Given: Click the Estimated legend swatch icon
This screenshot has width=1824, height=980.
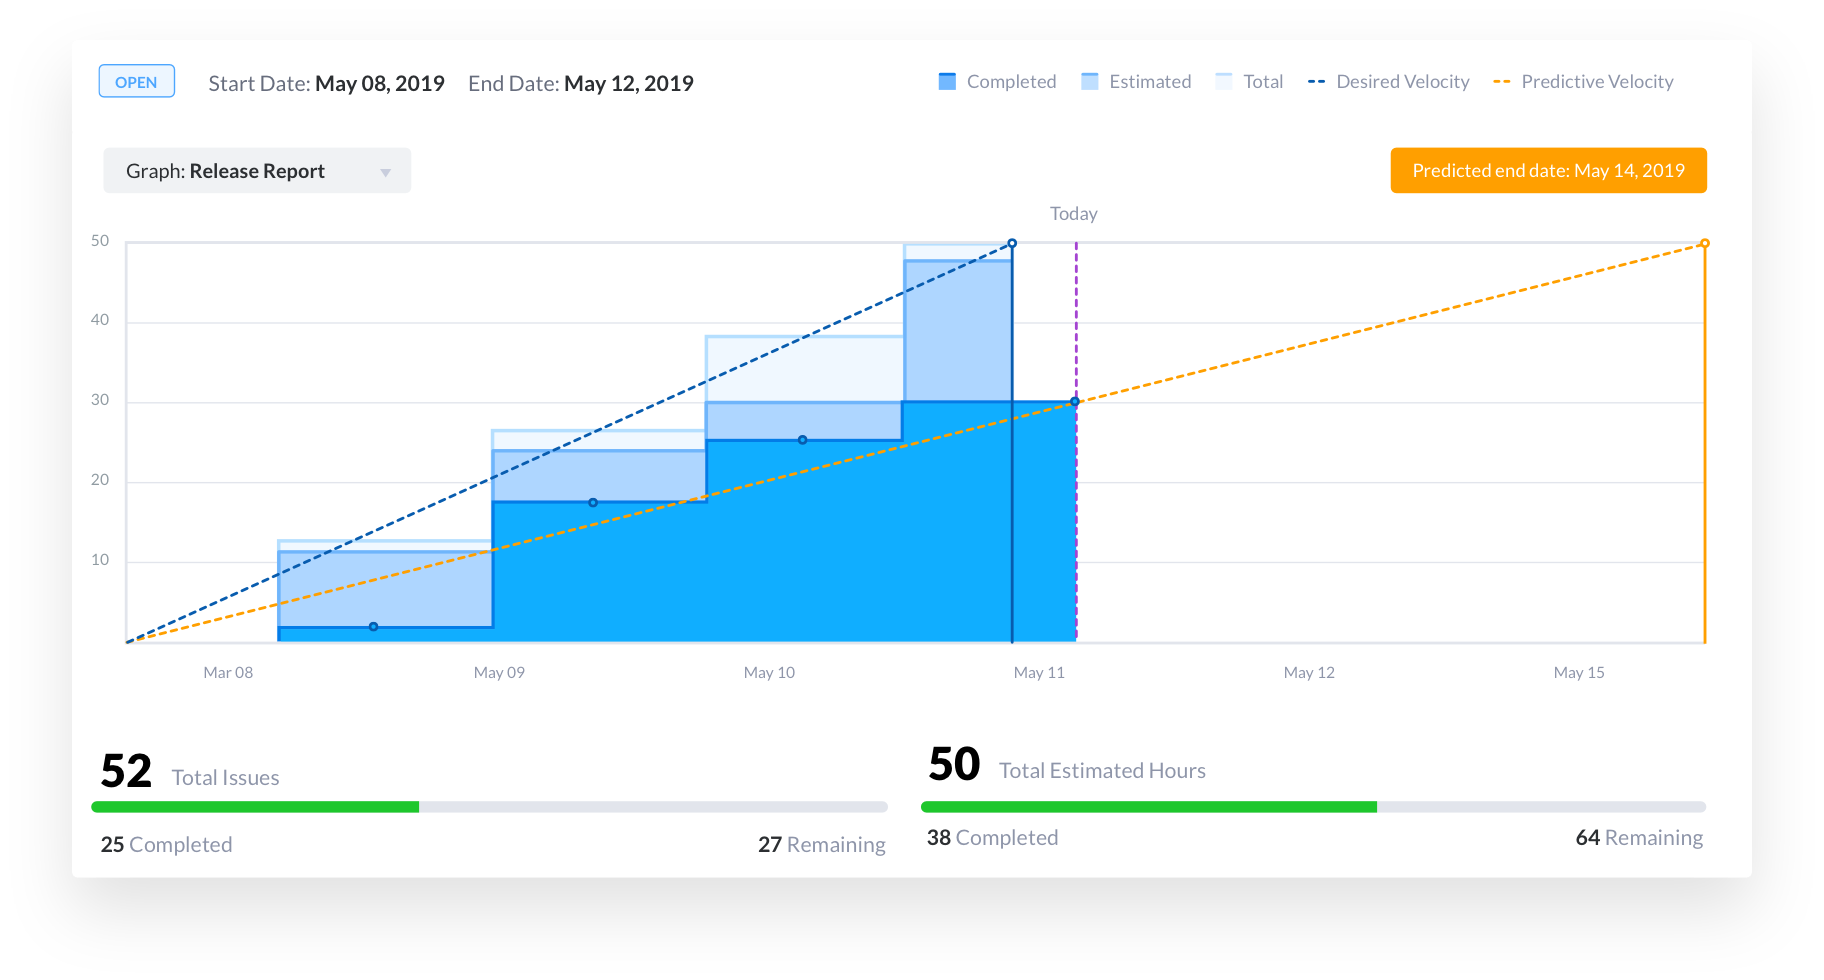Looking at the screenshot, I should pos(1090,82).
